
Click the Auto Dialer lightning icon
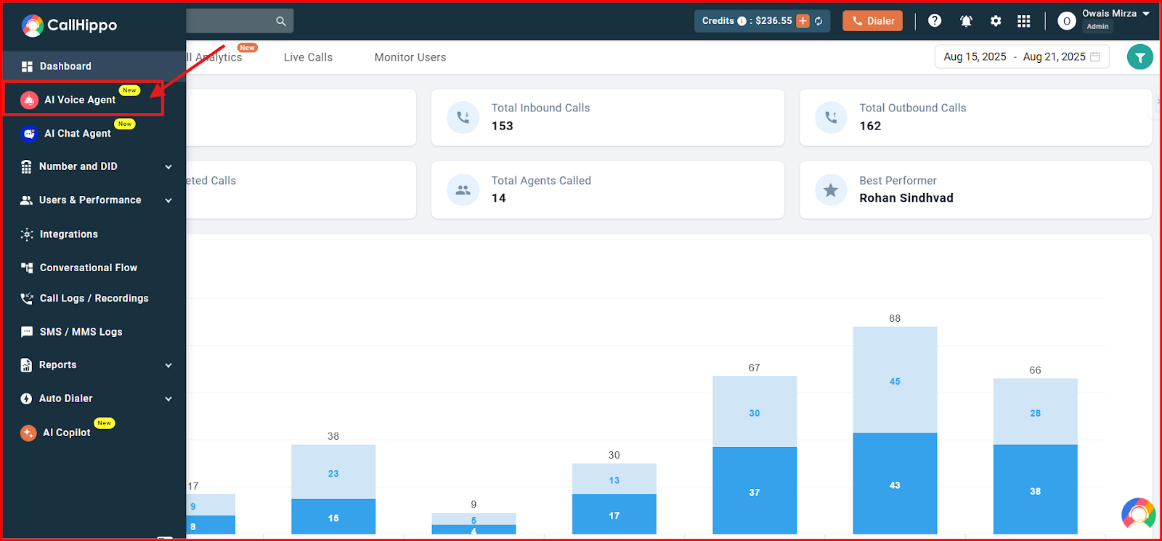(x=27, y=399)
